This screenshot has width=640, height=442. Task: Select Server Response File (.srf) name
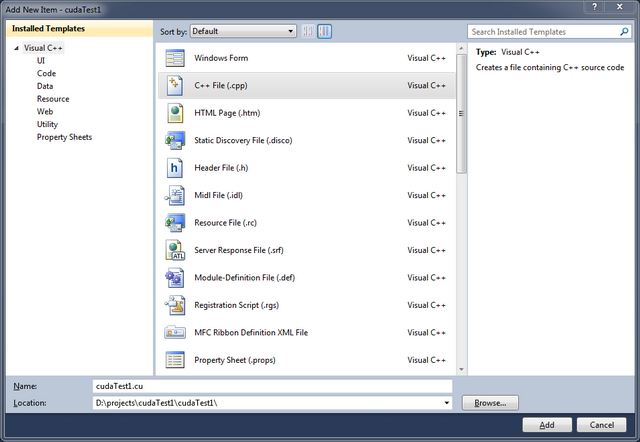point(239,250)
